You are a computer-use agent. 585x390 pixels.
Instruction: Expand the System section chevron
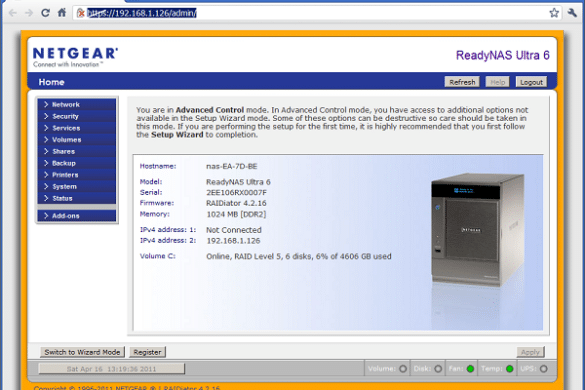tap(46, 186)
